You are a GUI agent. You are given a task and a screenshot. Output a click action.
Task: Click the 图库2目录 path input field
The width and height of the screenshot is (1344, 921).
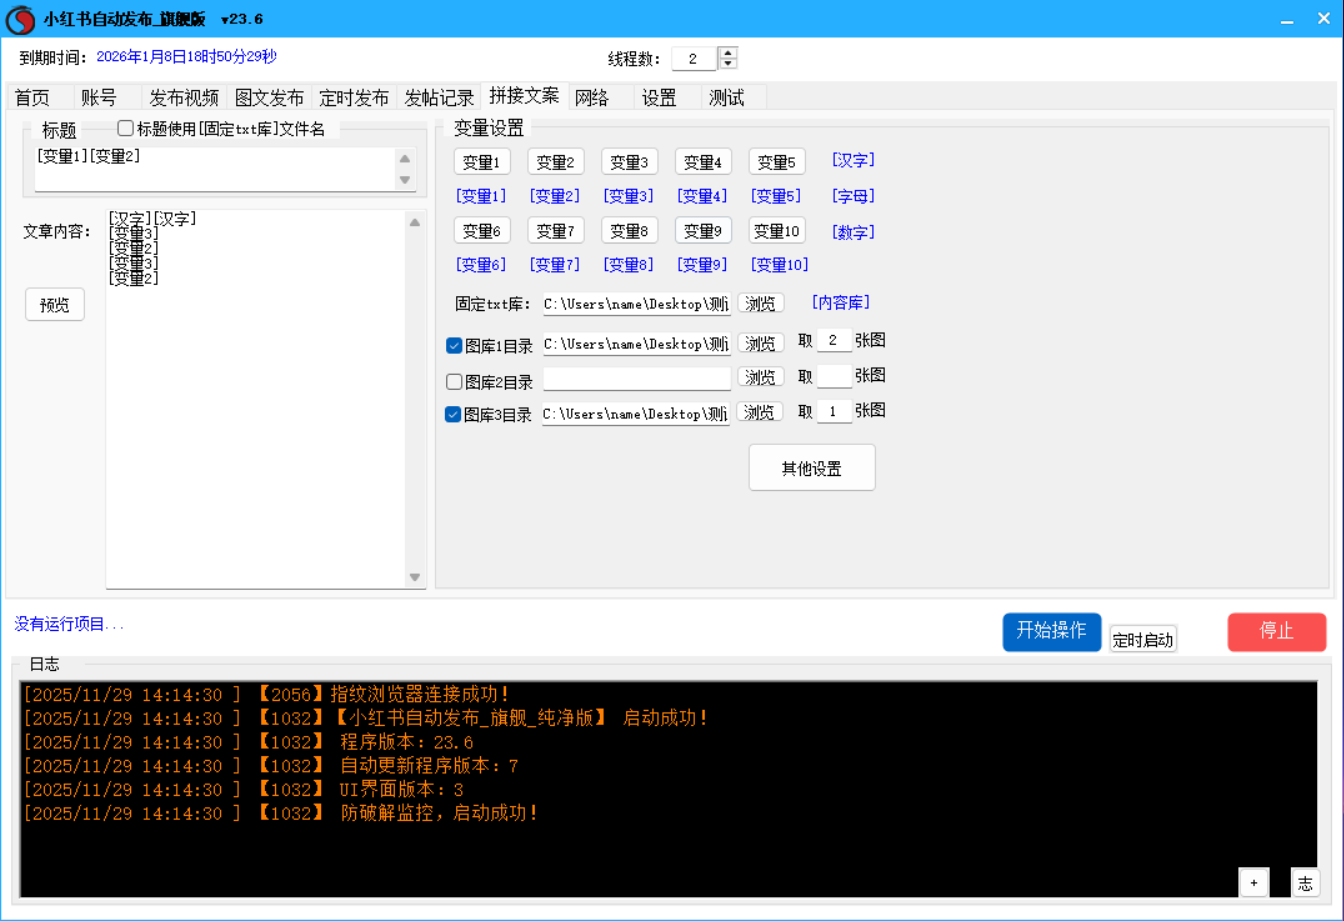click(x=636, y=379)
